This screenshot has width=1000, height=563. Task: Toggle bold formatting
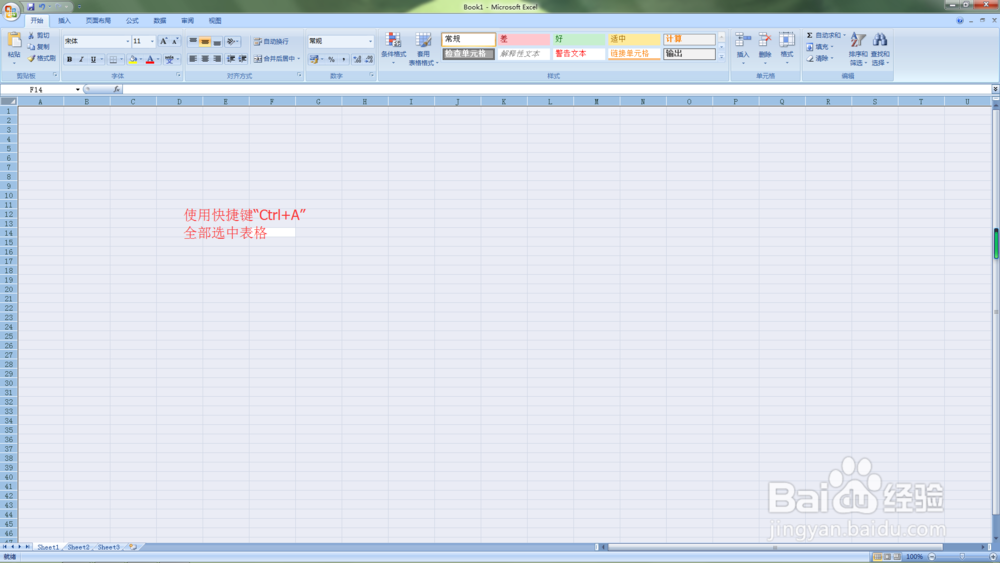(70, 59)
